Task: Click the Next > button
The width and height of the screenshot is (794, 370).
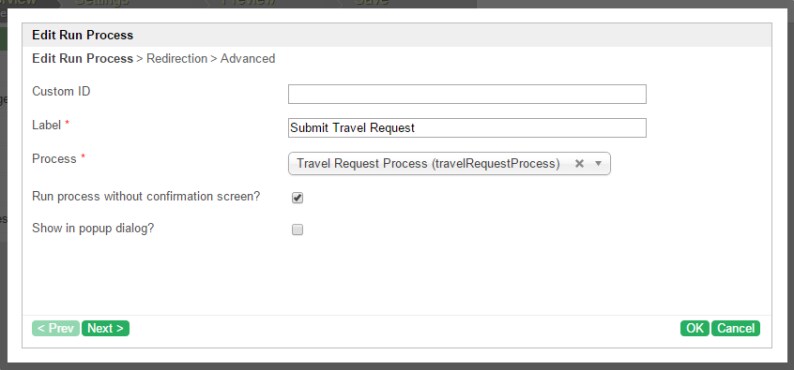Action: (105, 328)
